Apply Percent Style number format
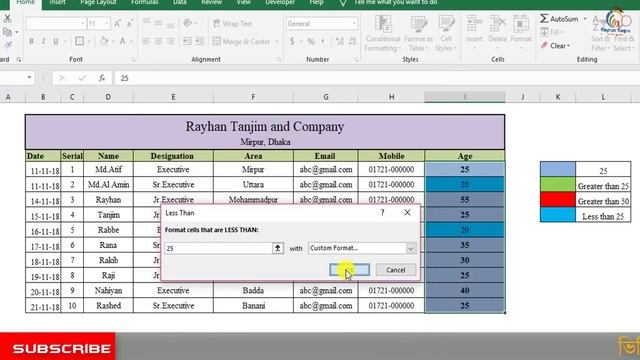 point(311,41)
